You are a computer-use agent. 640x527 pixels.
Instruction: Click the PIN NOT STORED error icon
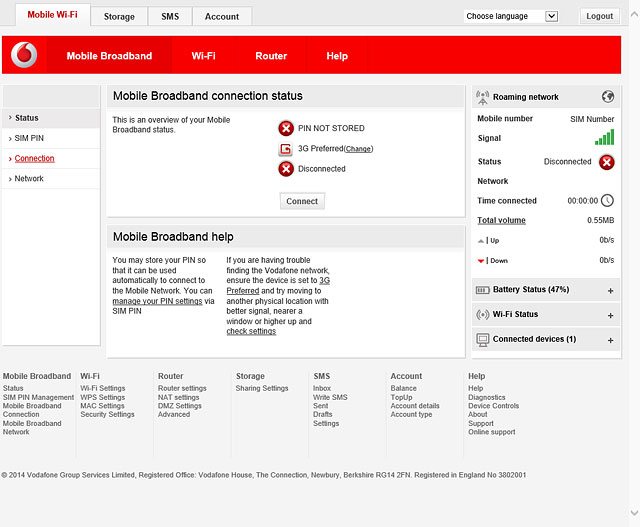click(x=286, y=128)
